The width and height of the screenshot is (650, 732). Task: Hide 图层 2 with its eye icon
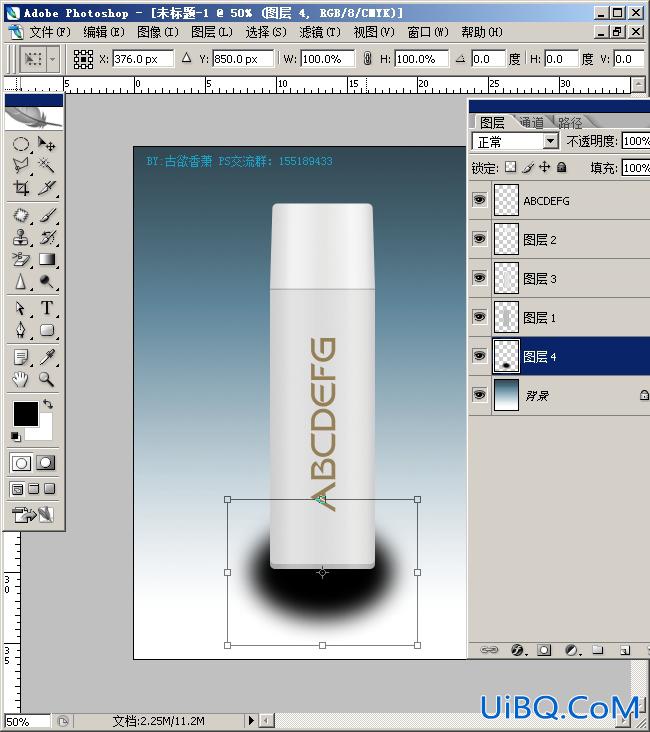coord(479,239)
